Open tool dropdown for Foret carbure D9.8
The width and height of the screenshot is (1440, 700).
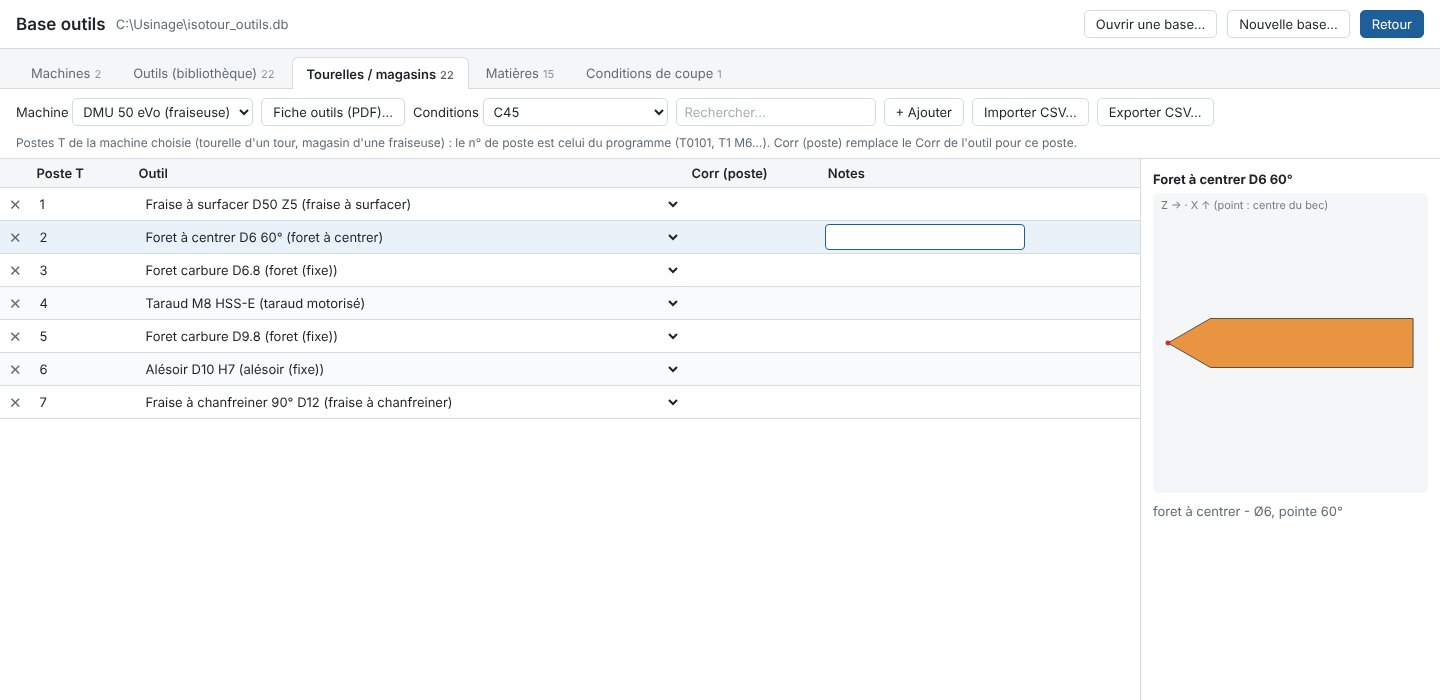coord(410,336)
